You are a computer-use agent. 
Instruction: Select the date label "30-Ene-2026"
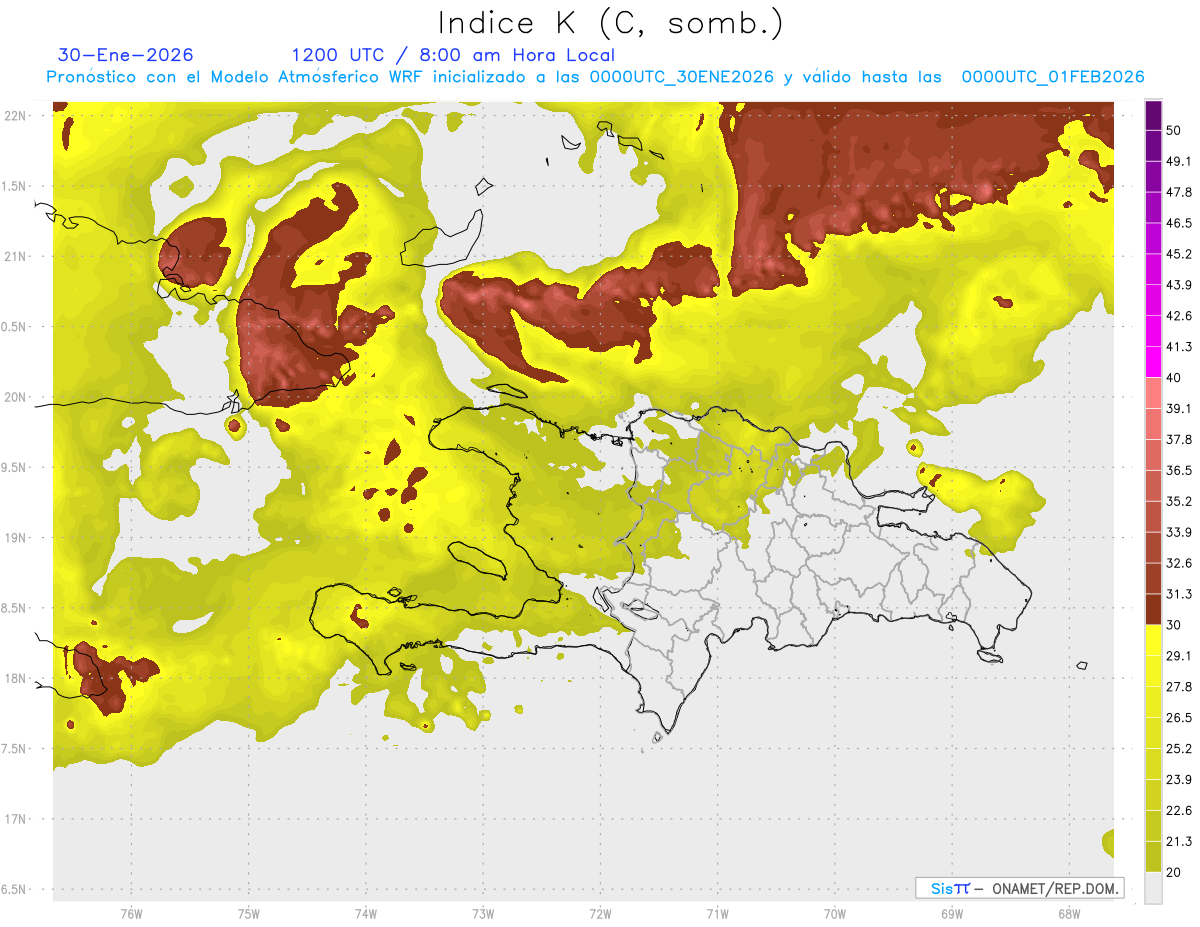tap(126, 55)
